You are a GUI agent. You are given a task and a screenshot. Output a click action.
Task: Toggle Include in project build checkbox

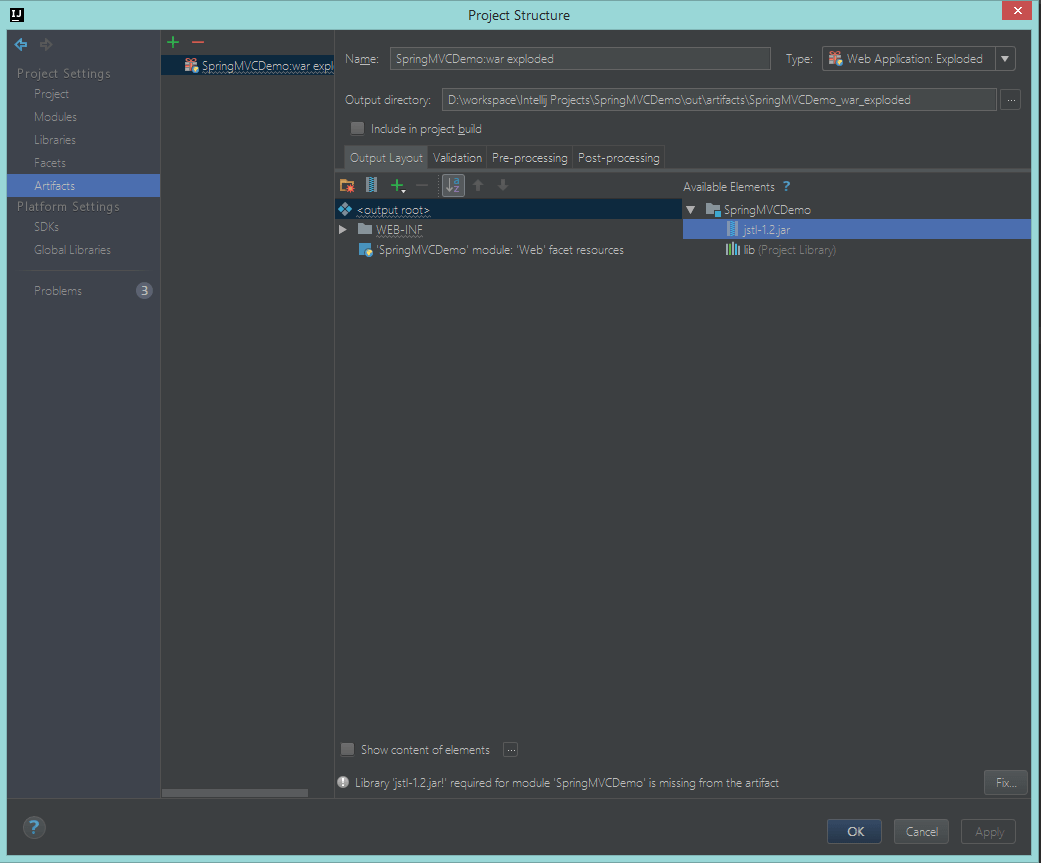357,128
